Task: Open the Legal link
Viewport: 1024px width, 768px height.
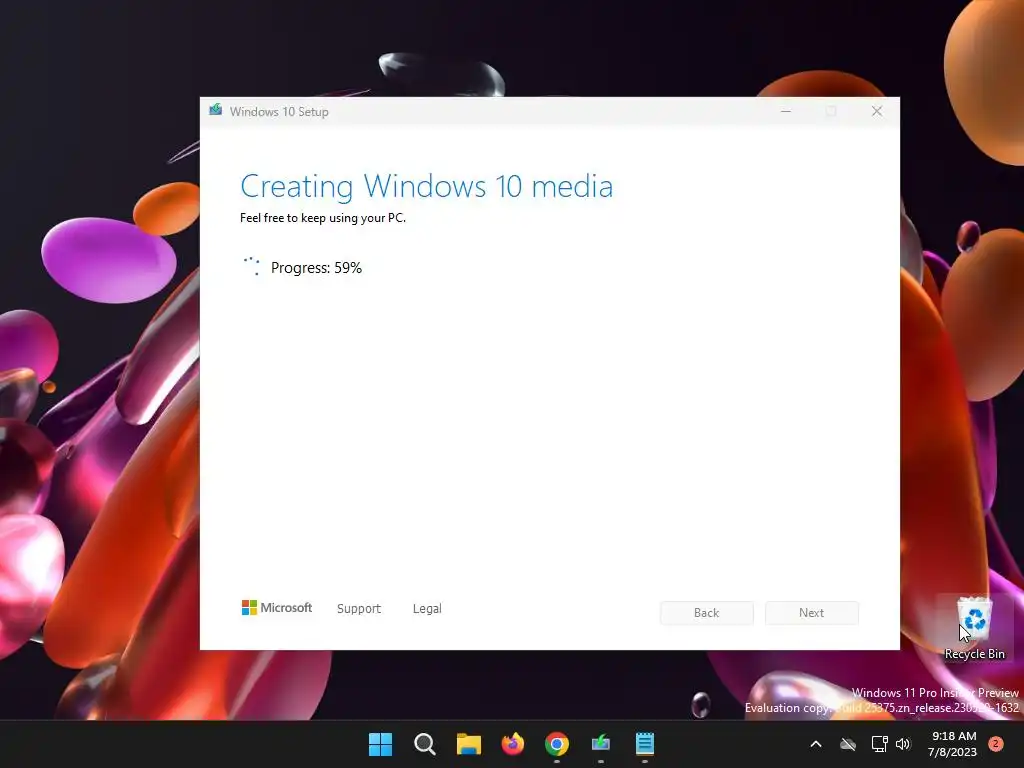Action: 427,609
